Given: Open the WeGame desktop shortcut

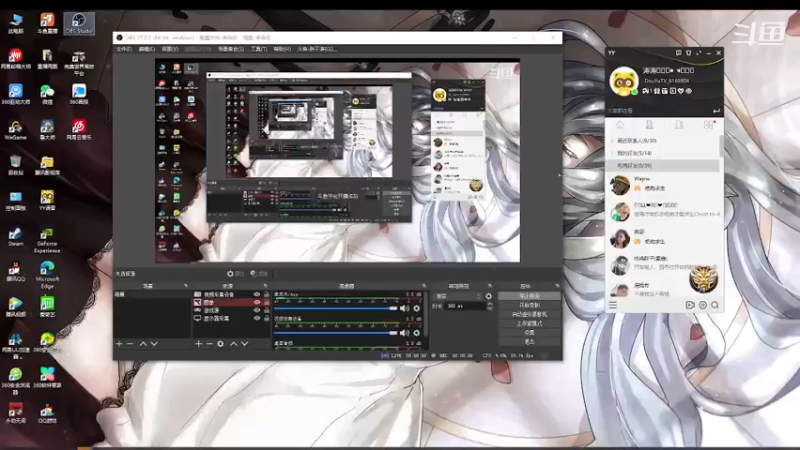Looking at the screenshot, I should [15, 131].
